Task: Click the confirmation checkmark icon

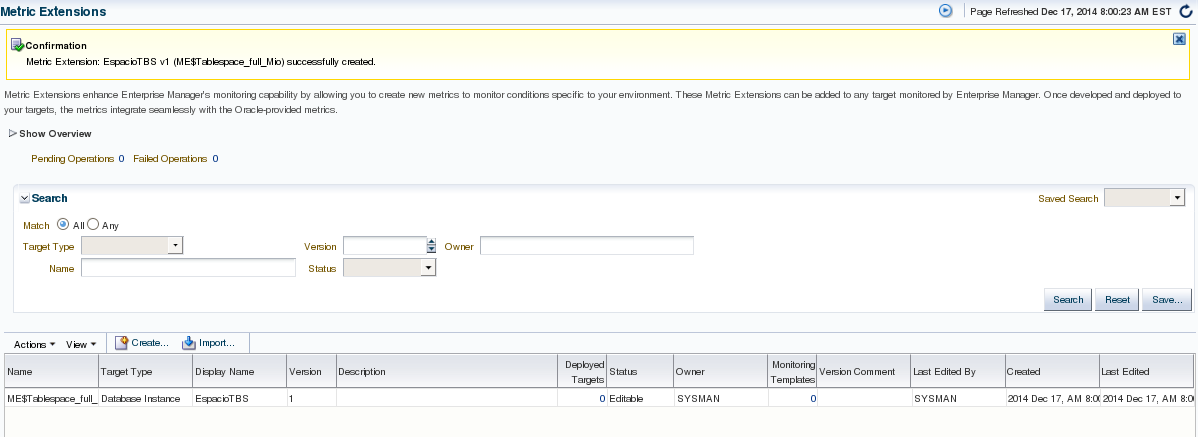Action: [17, 45]
